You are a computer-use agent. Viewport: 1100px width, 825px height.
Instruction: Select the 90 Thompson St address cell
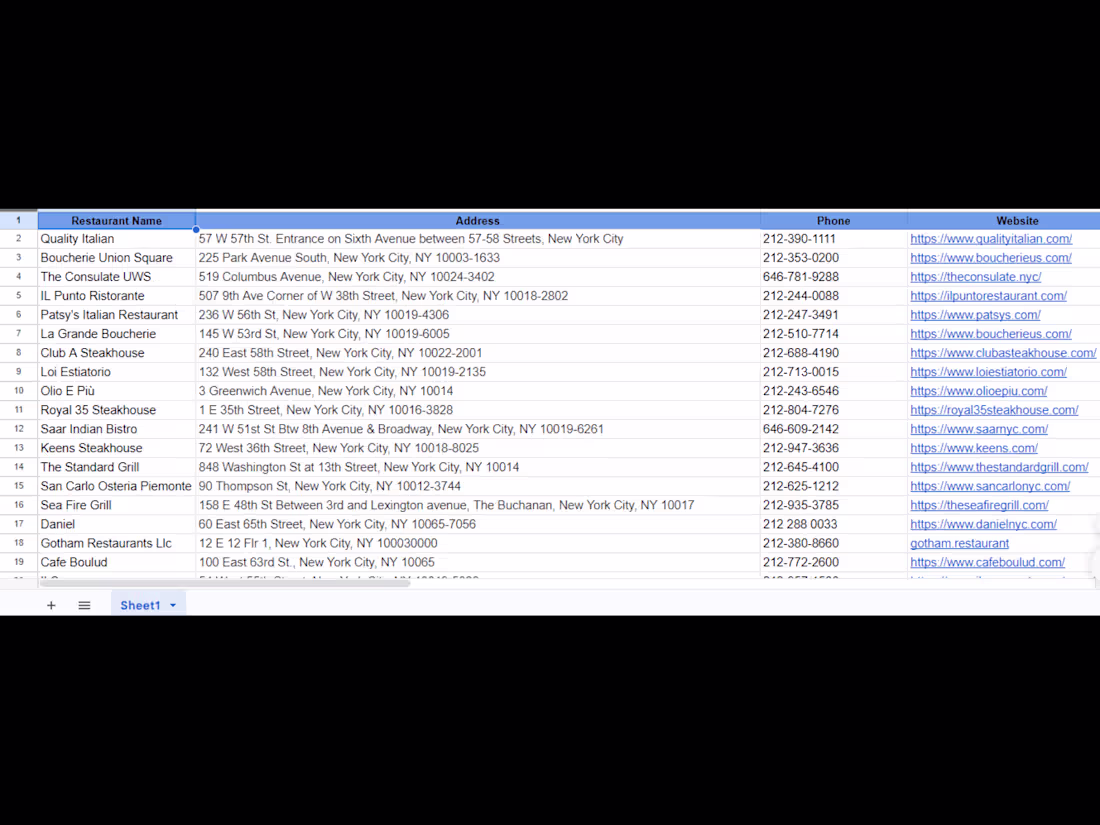tap(478, 486)
